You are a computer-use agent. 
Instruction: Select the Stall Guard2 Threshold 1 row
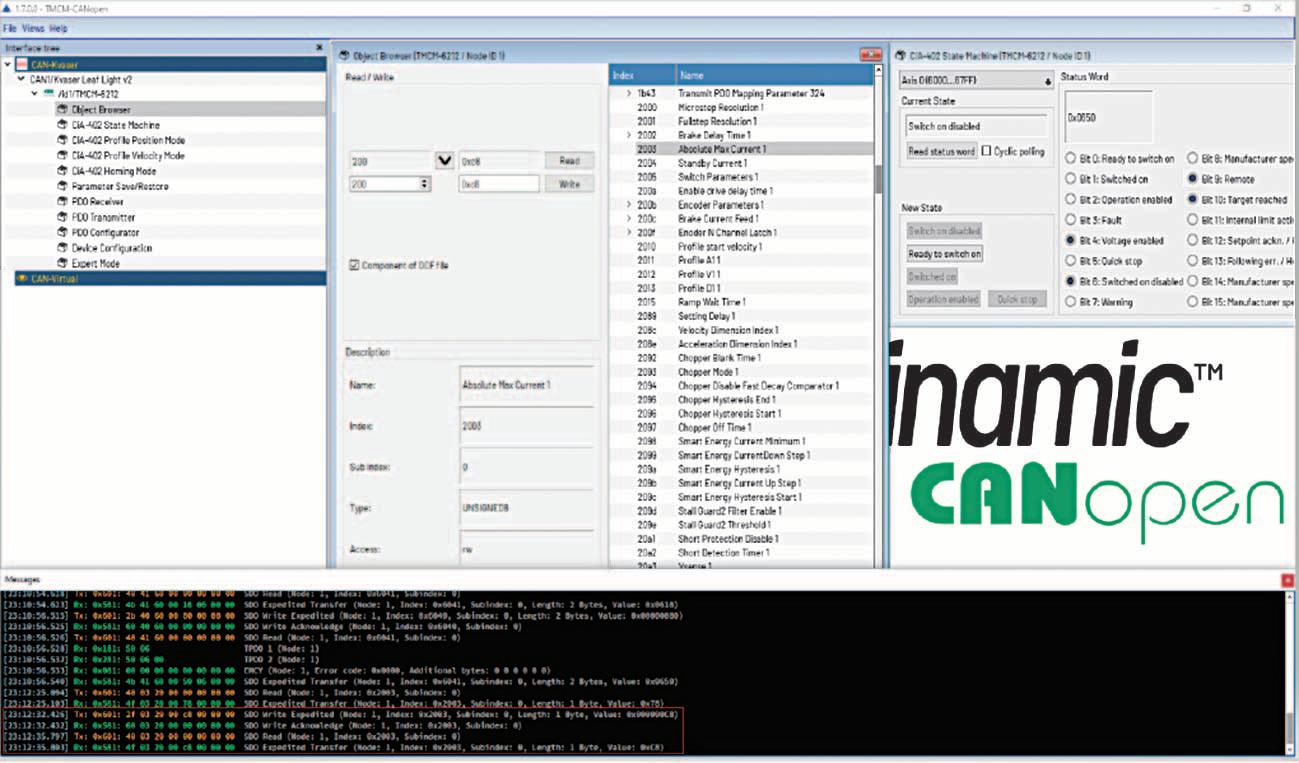742,525
